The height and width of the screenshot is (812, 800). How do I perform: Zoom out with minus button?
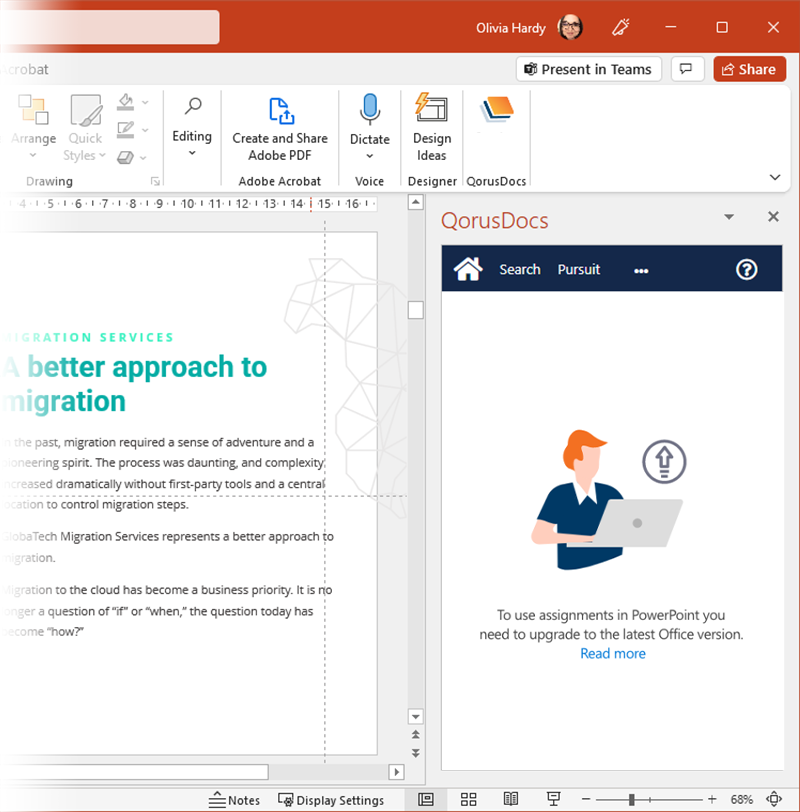pyautogui.click(x=586, y=799)
